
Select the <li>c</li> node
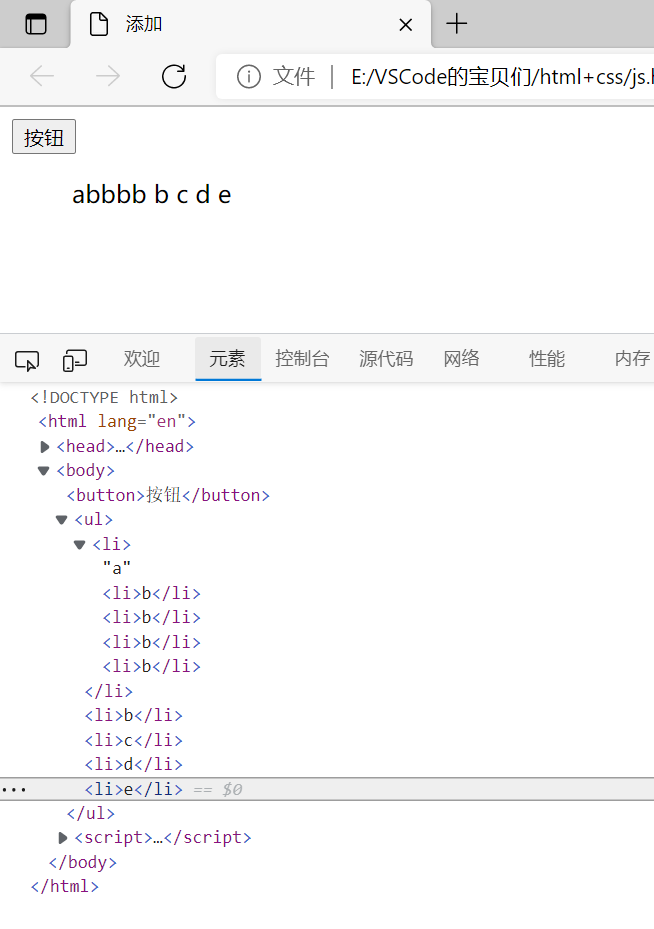tap(134, 740)
